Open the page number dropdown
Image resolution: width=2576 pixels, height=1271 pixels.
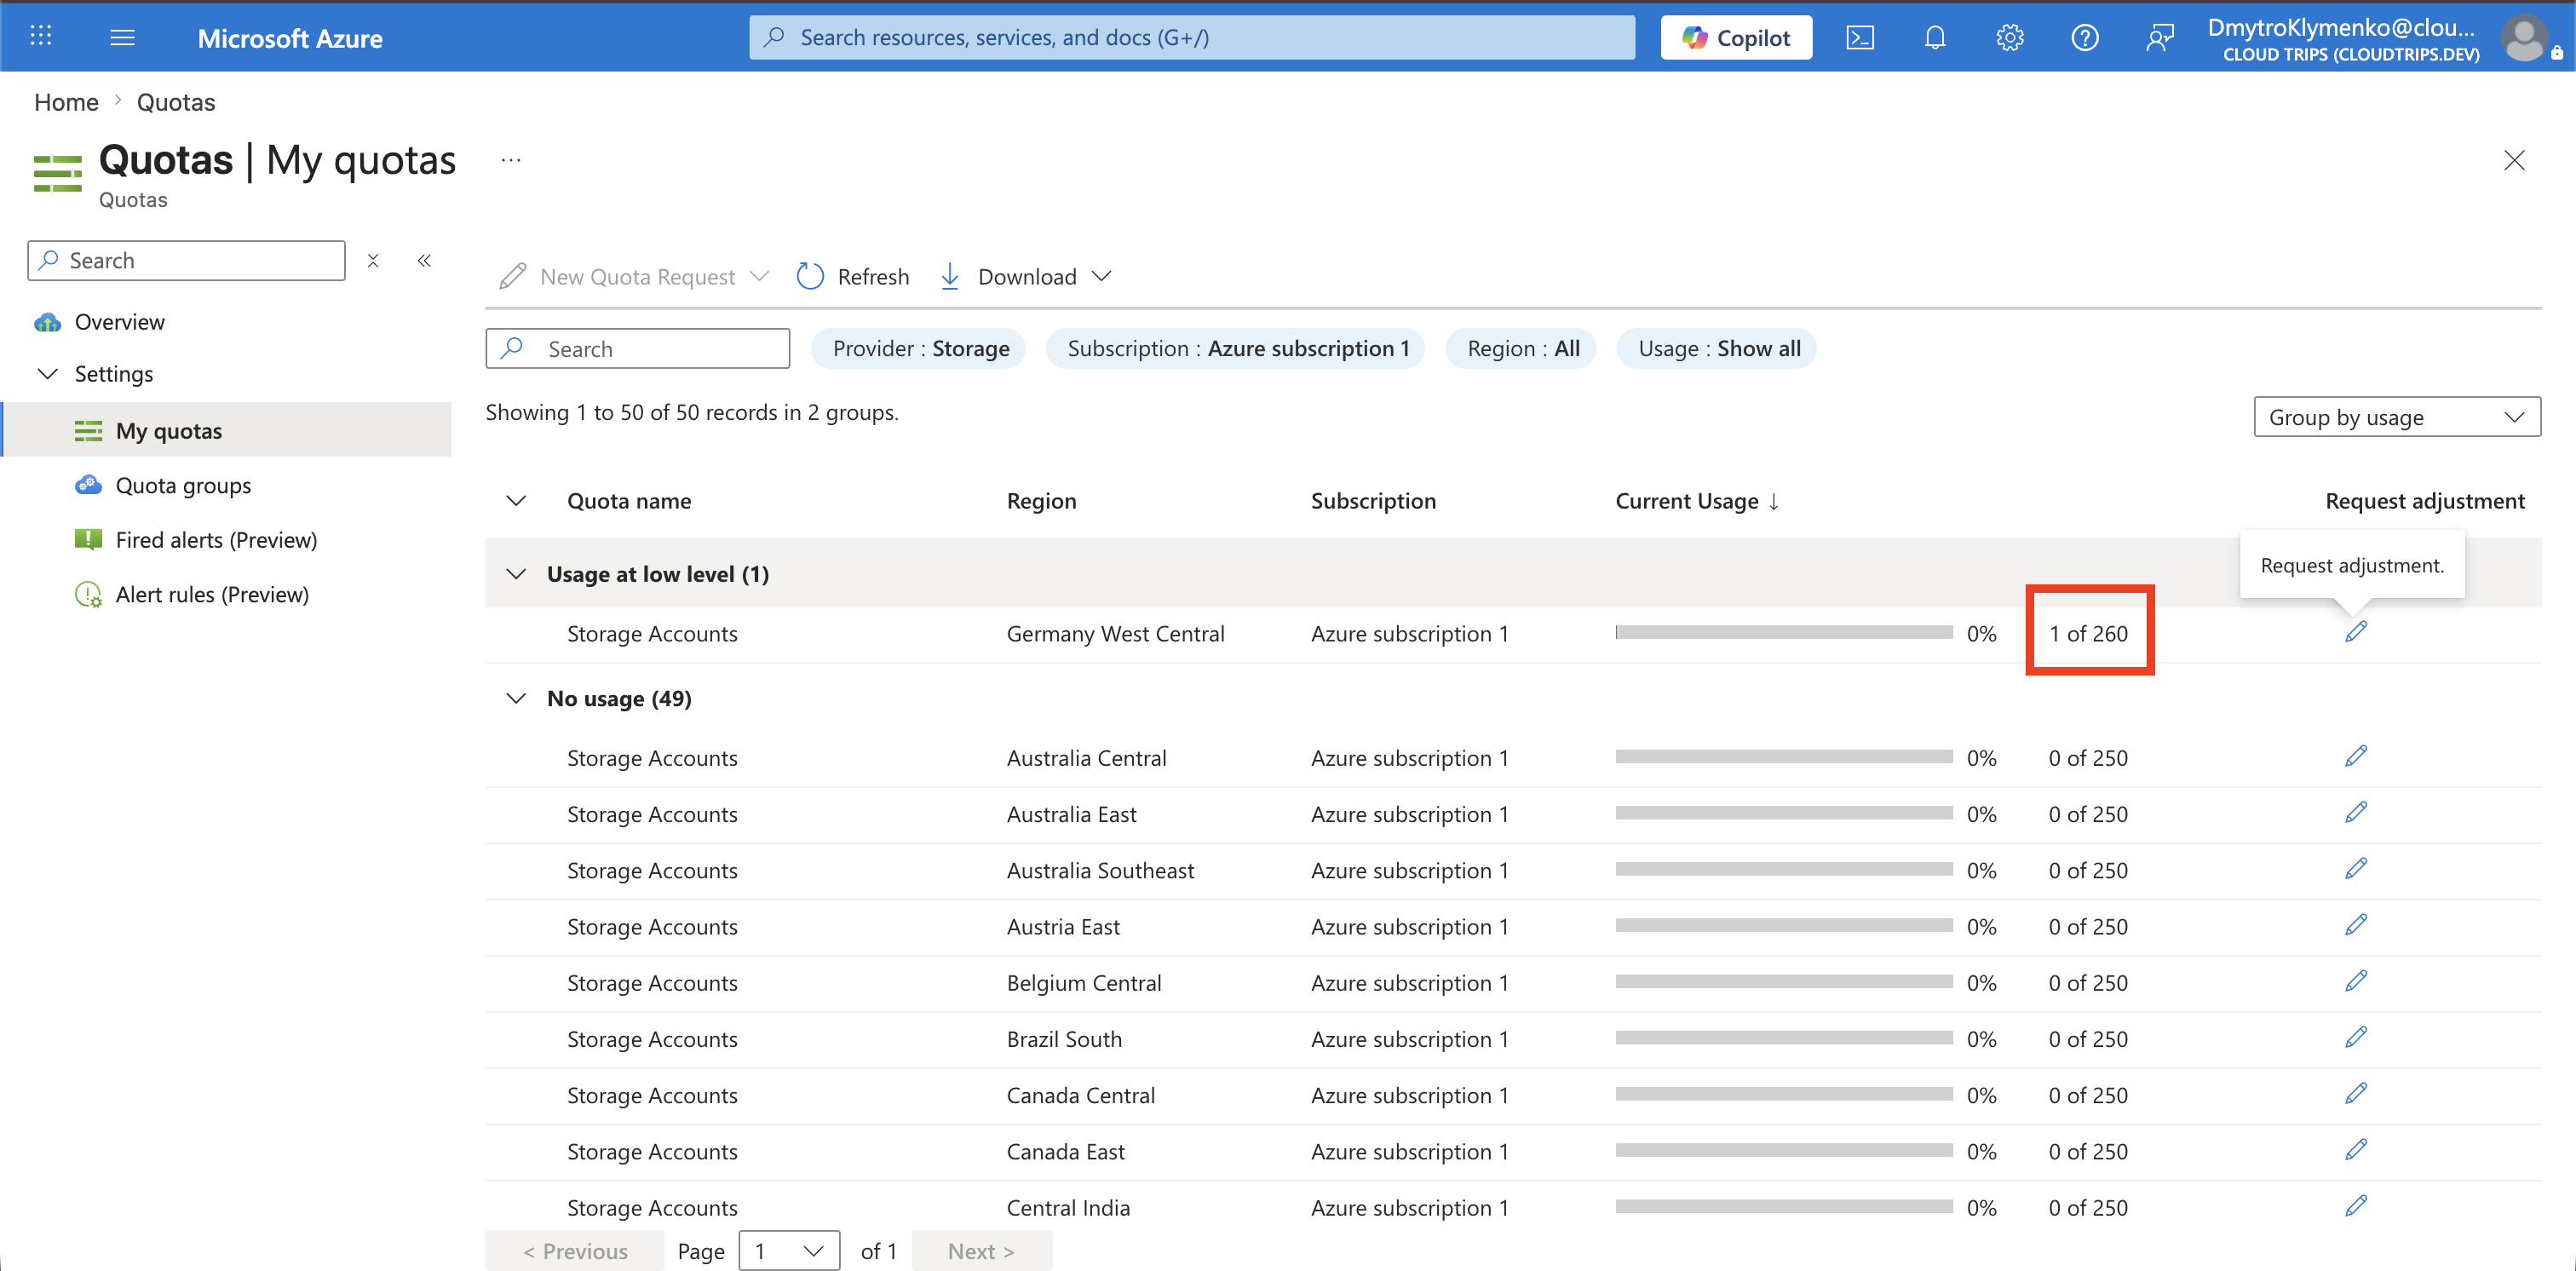click(789, 1251)
